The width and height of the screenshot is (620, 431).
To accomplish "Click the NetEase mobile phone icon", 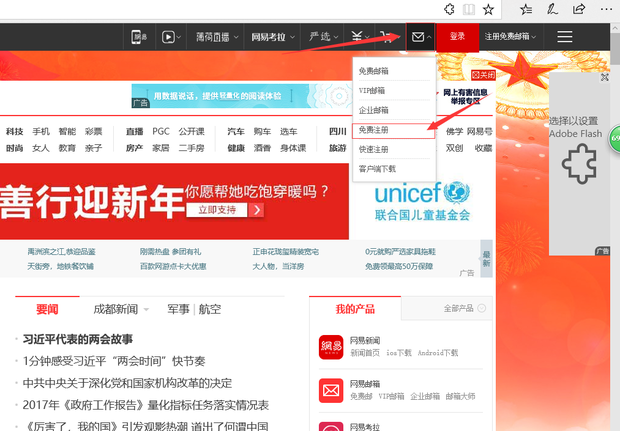I will [x=139, y=37].
